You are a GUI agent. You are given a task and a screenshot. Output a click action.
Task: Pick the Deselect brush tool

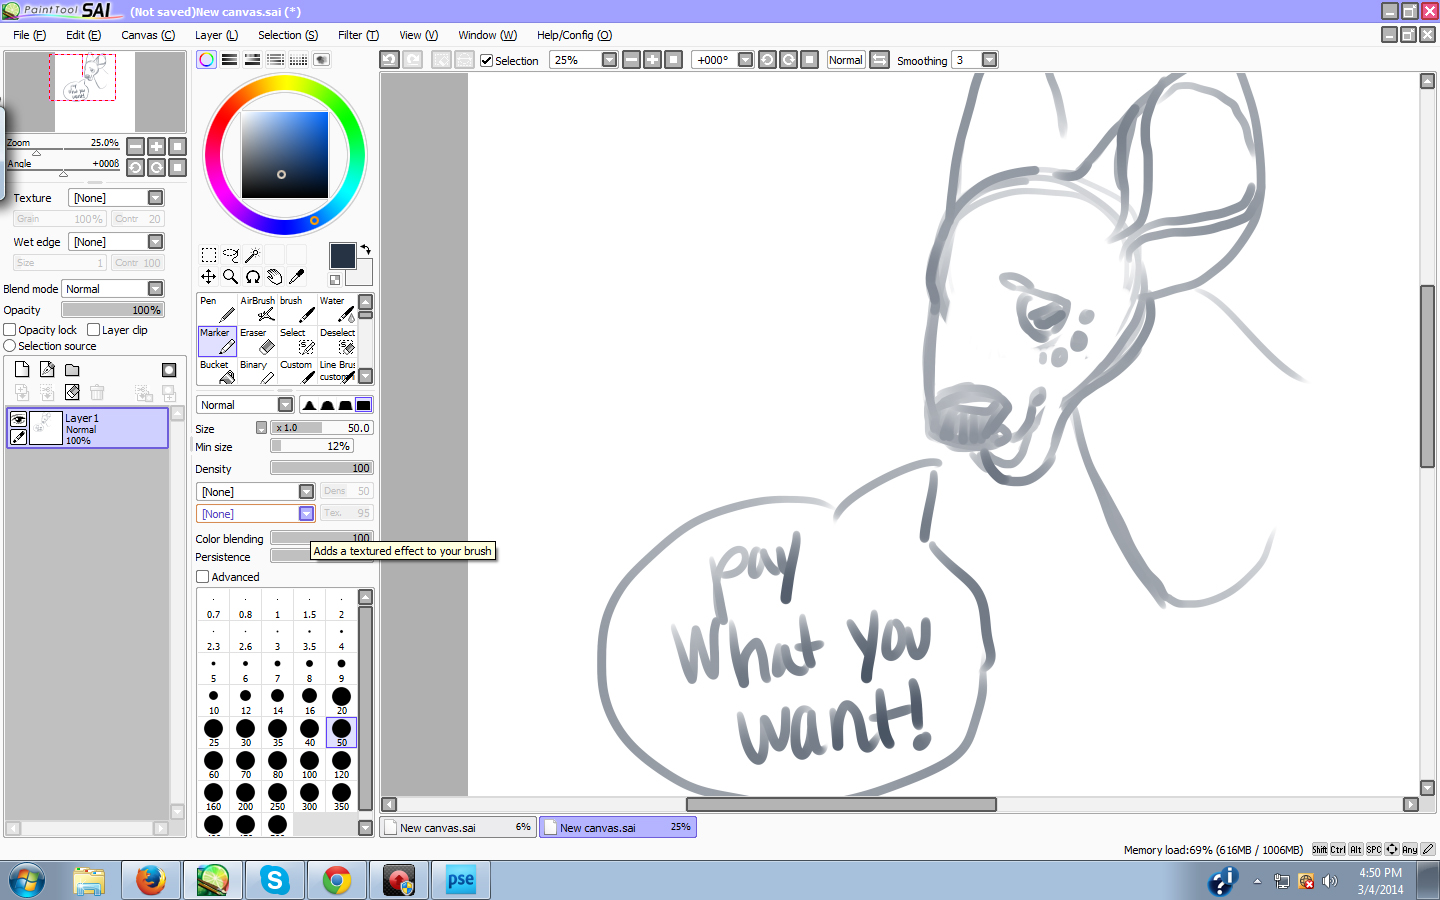tap(337, 341)
